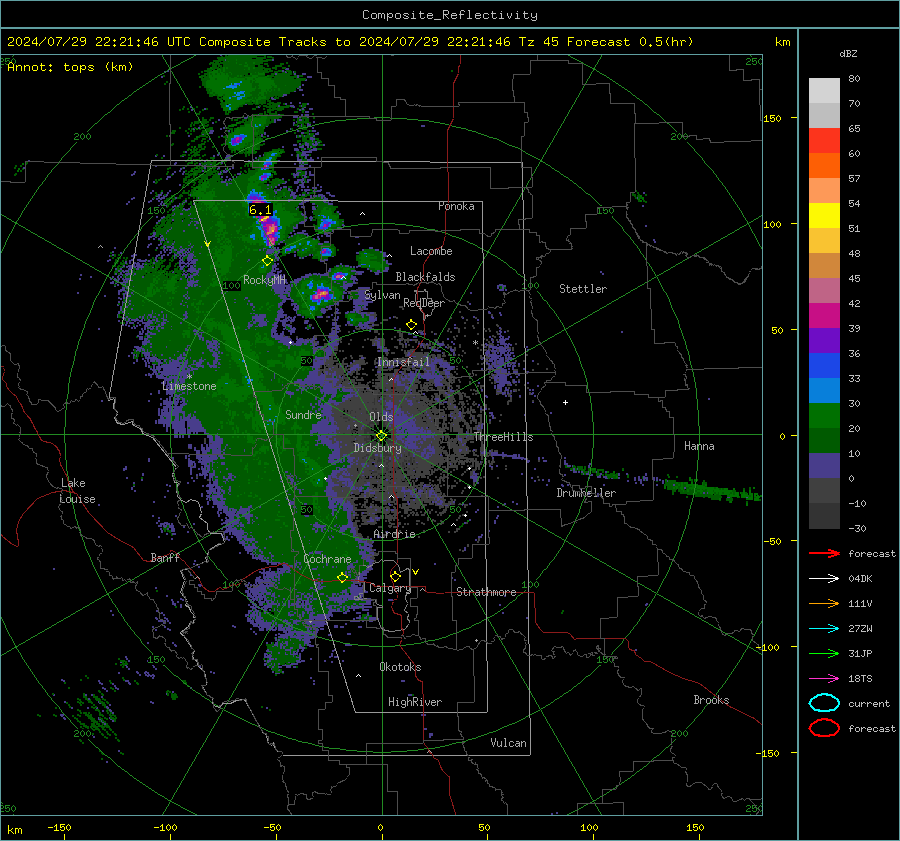Image resolution: width=900 pixels, height=841 pixels.
Task: Click the dBZ legend heading
Action: [848, 54]
